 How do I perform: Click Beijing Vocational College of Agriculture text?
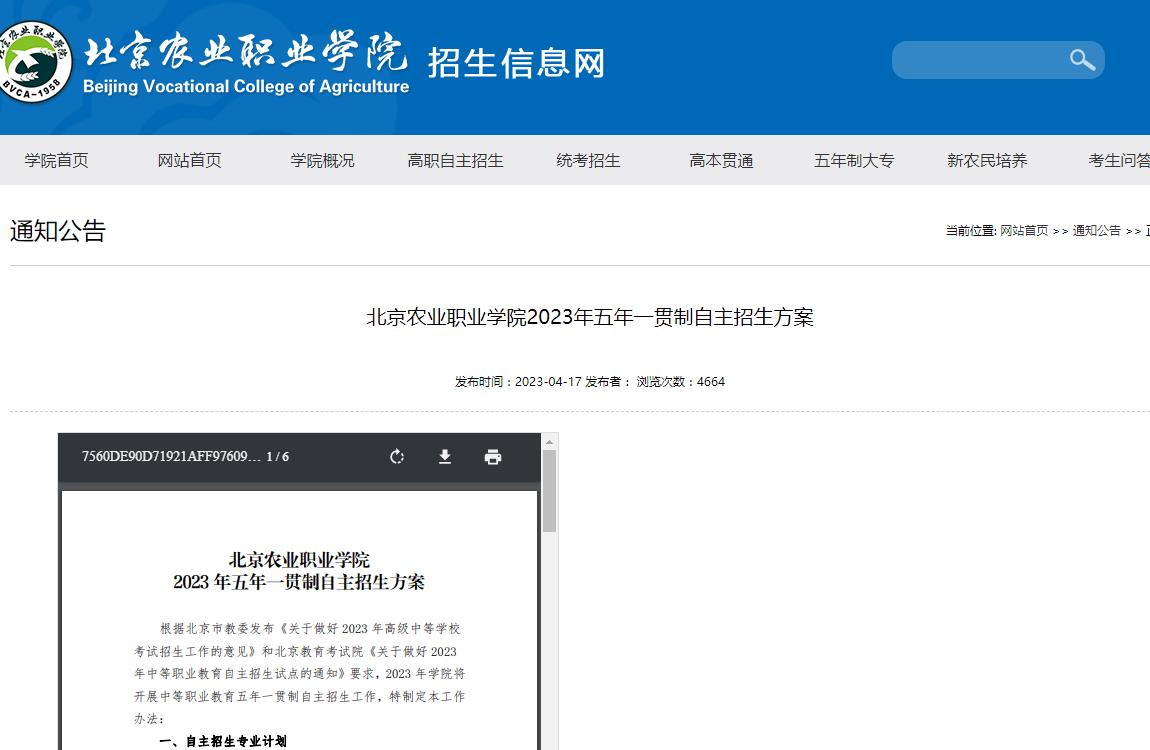coord(246,87)
